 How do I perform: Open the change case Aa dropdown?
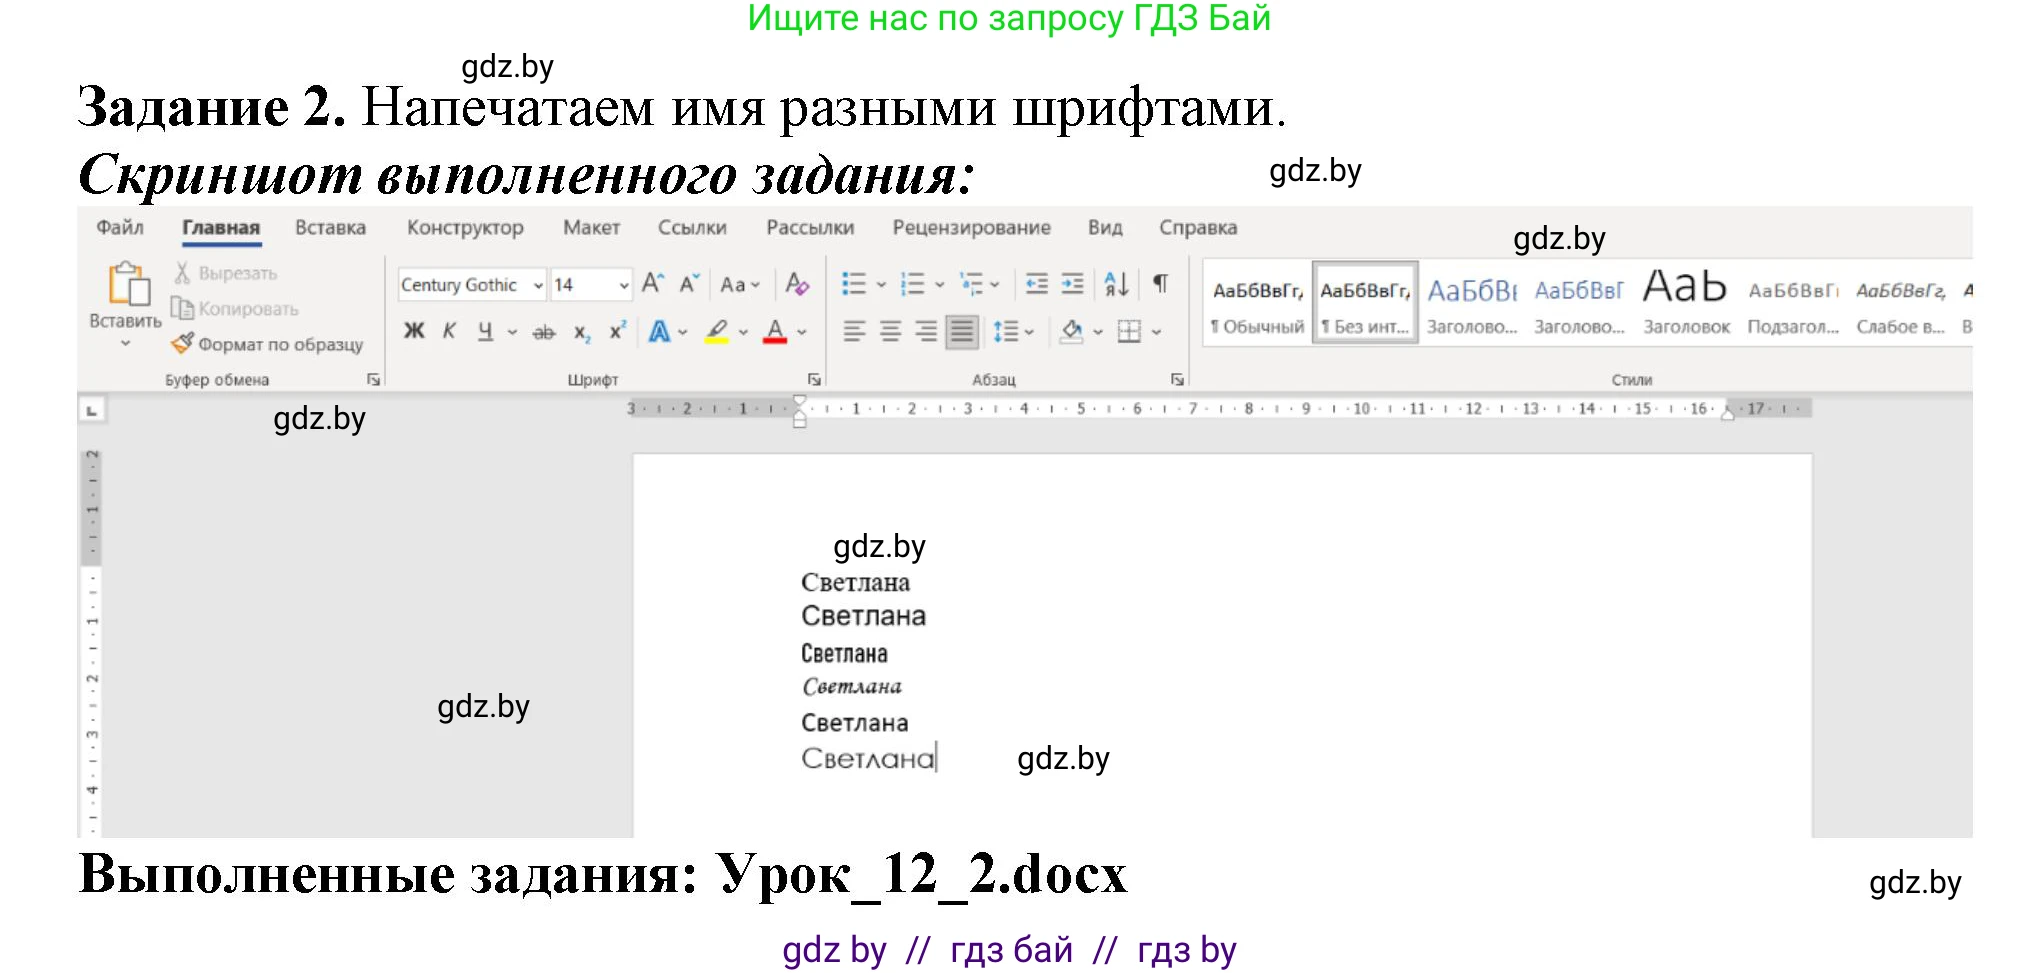(x=740, y=285)
